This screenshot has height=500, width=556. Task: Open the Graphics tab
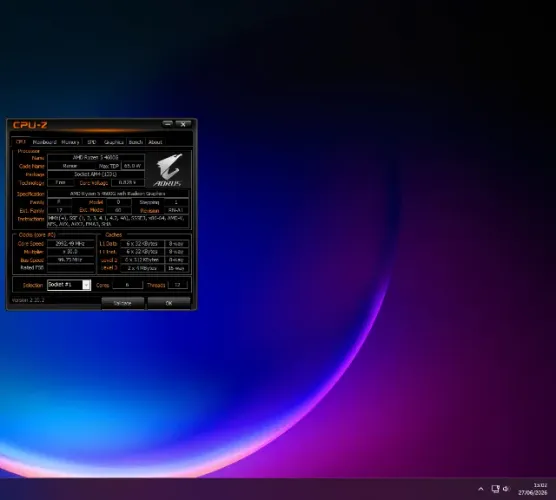coord(113,142)
